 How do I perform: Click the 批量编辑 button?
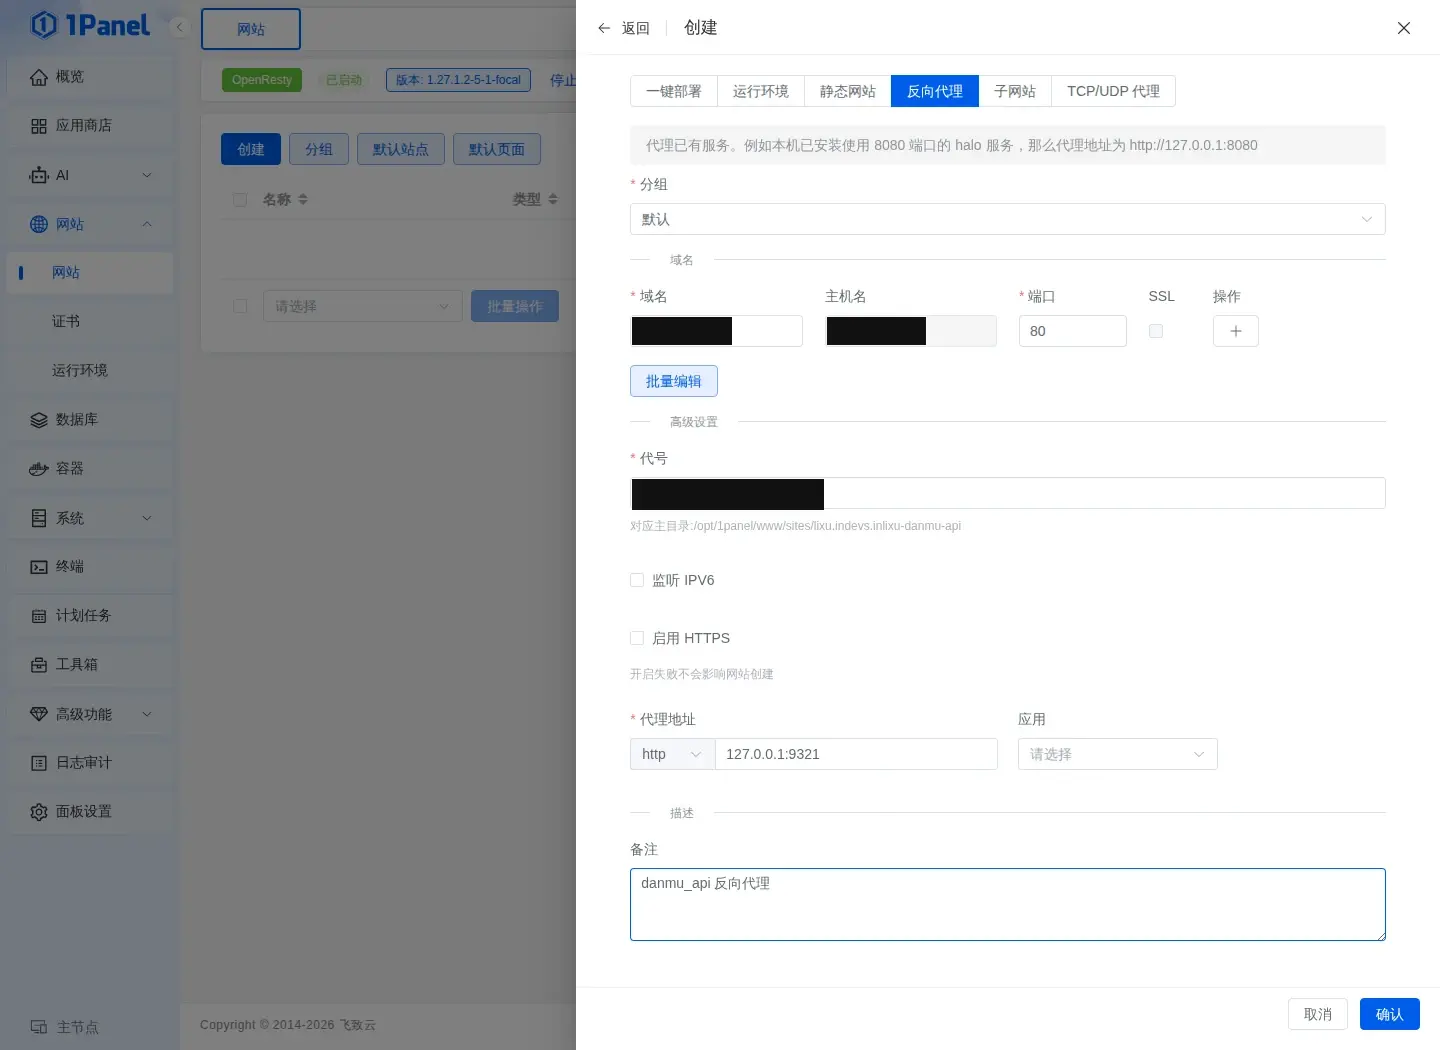pyautogui.click(x=674, y=381)
